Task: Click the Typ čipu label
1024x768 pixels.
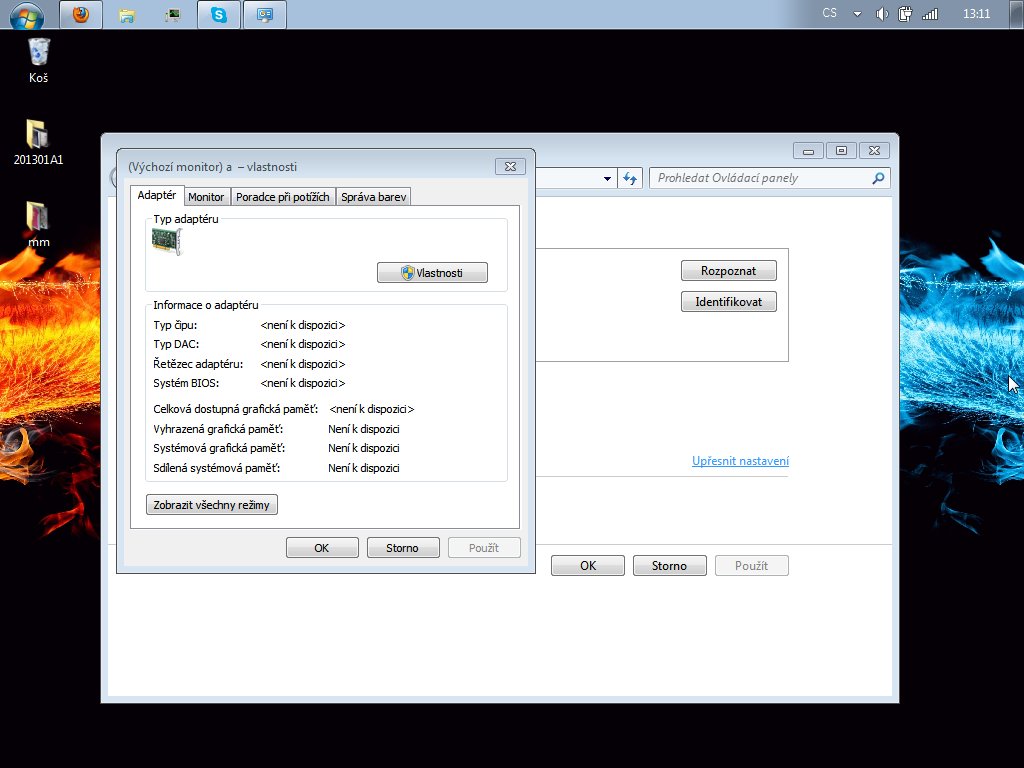Action: (x=175, y=325)
